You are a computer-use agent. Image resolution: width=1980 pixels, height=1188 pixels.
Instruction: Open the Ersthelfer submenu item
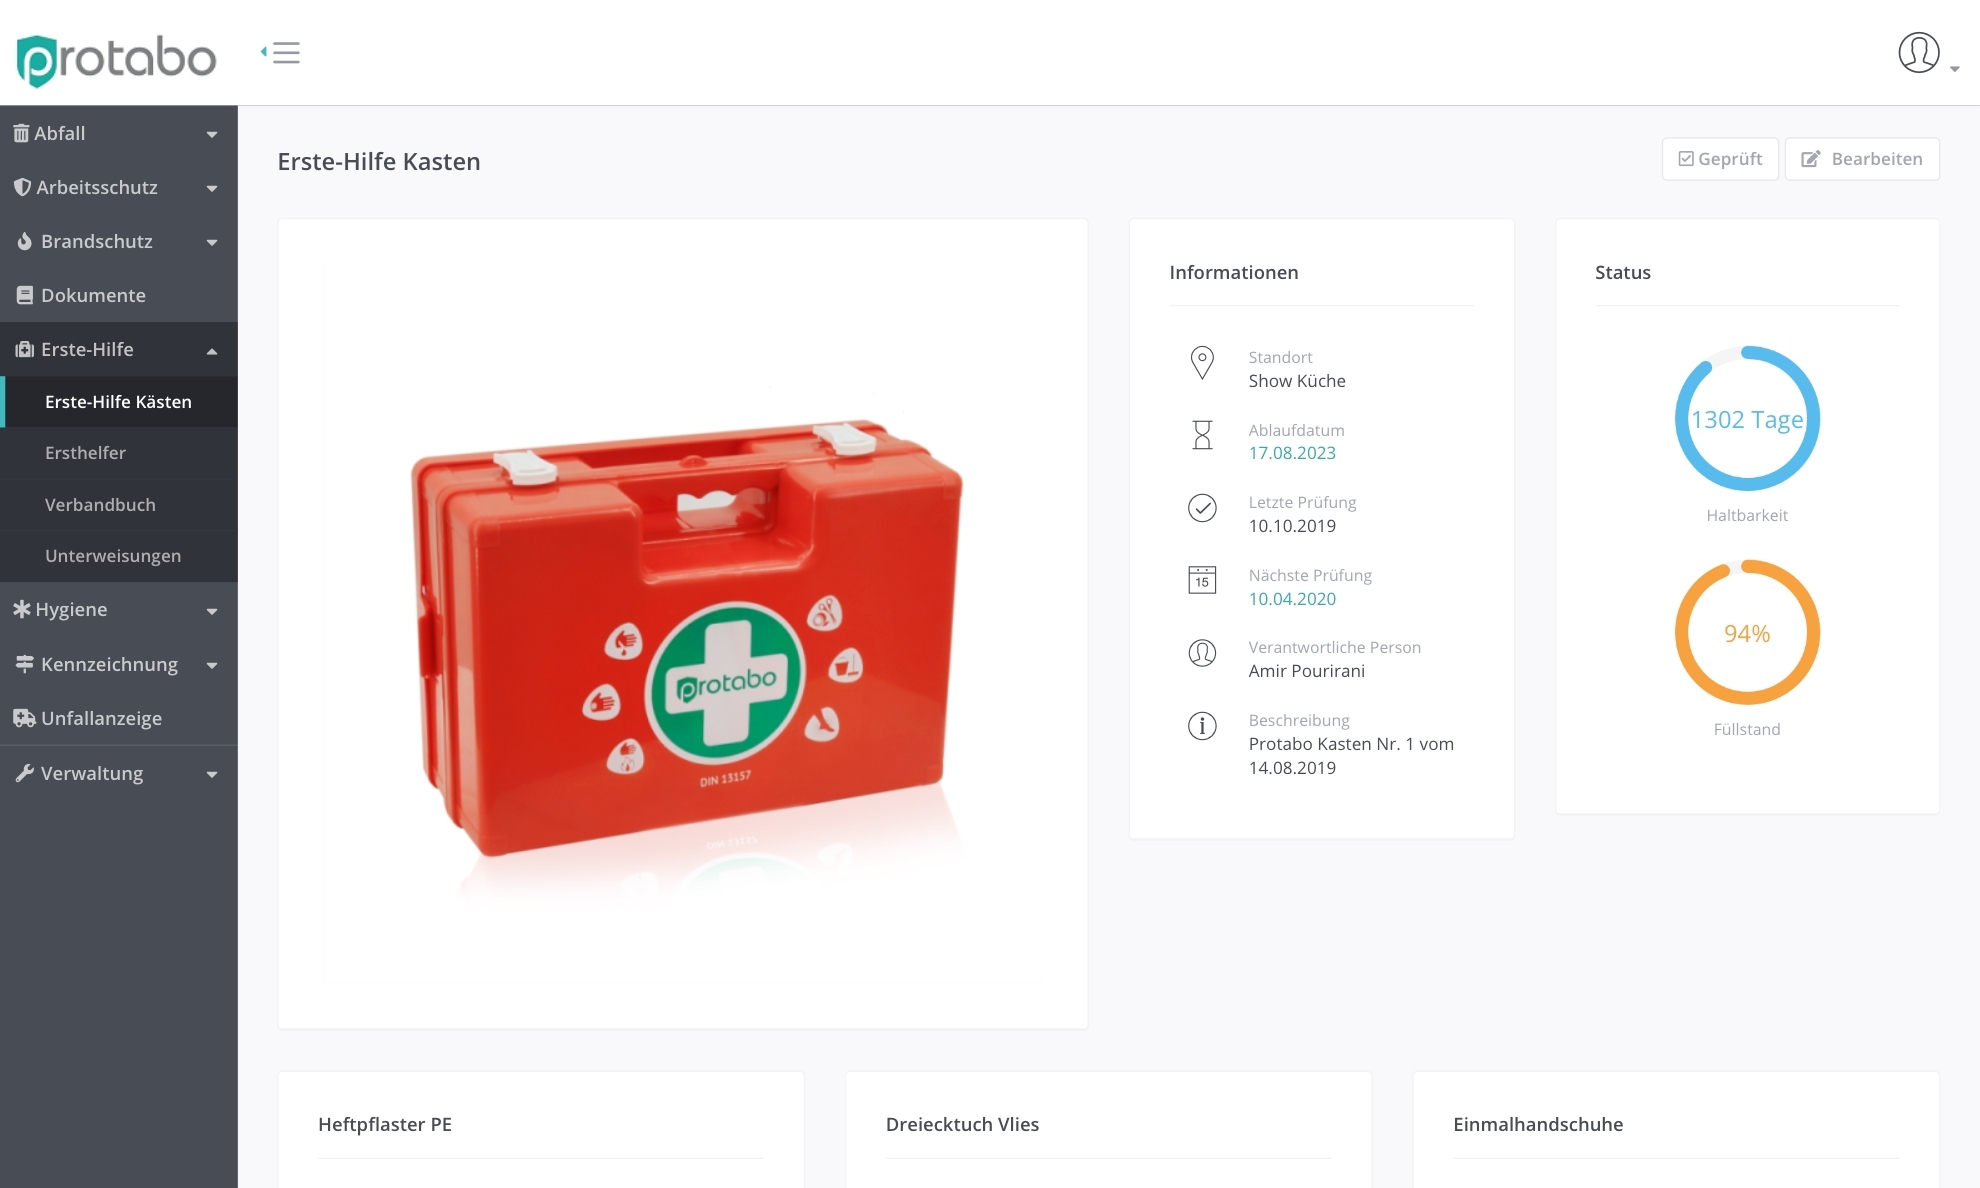85,453
